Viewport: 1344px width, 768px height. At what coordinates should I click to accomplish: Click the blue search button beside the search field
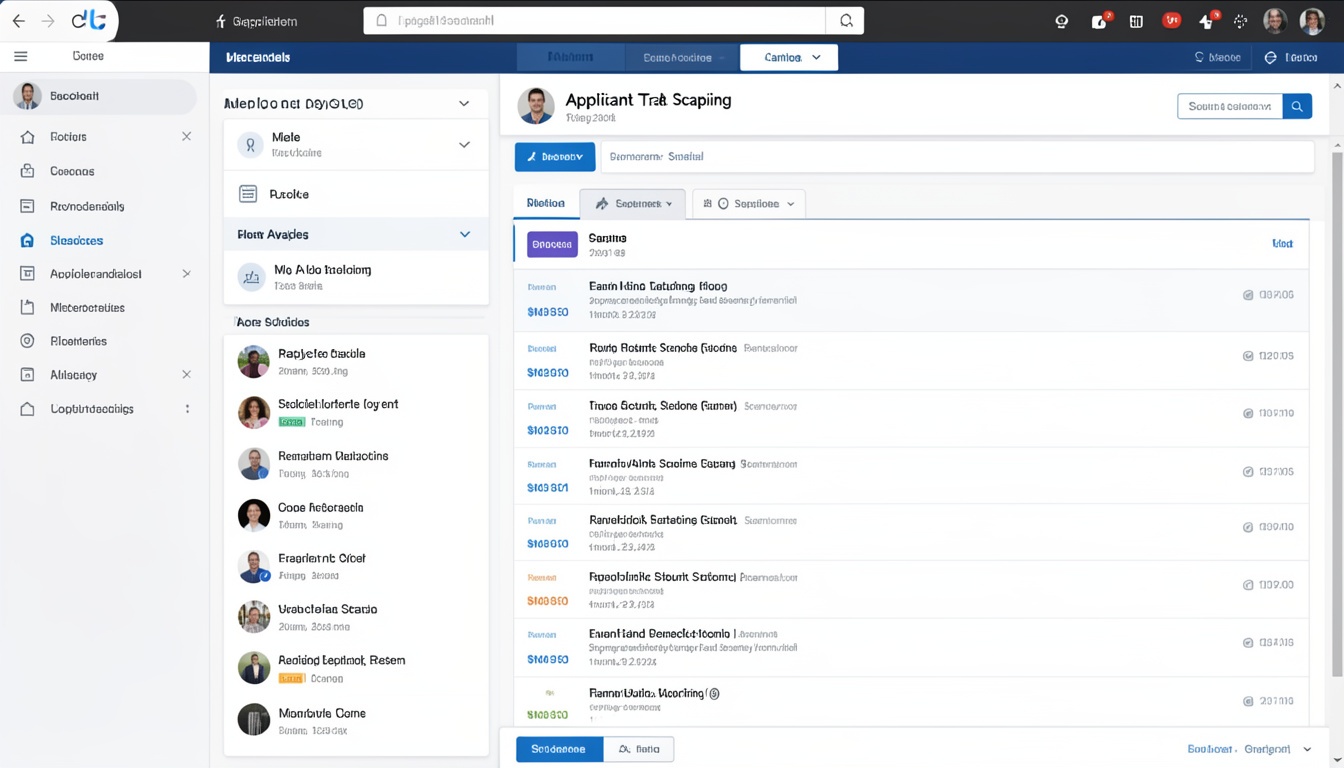[1297, 106]
